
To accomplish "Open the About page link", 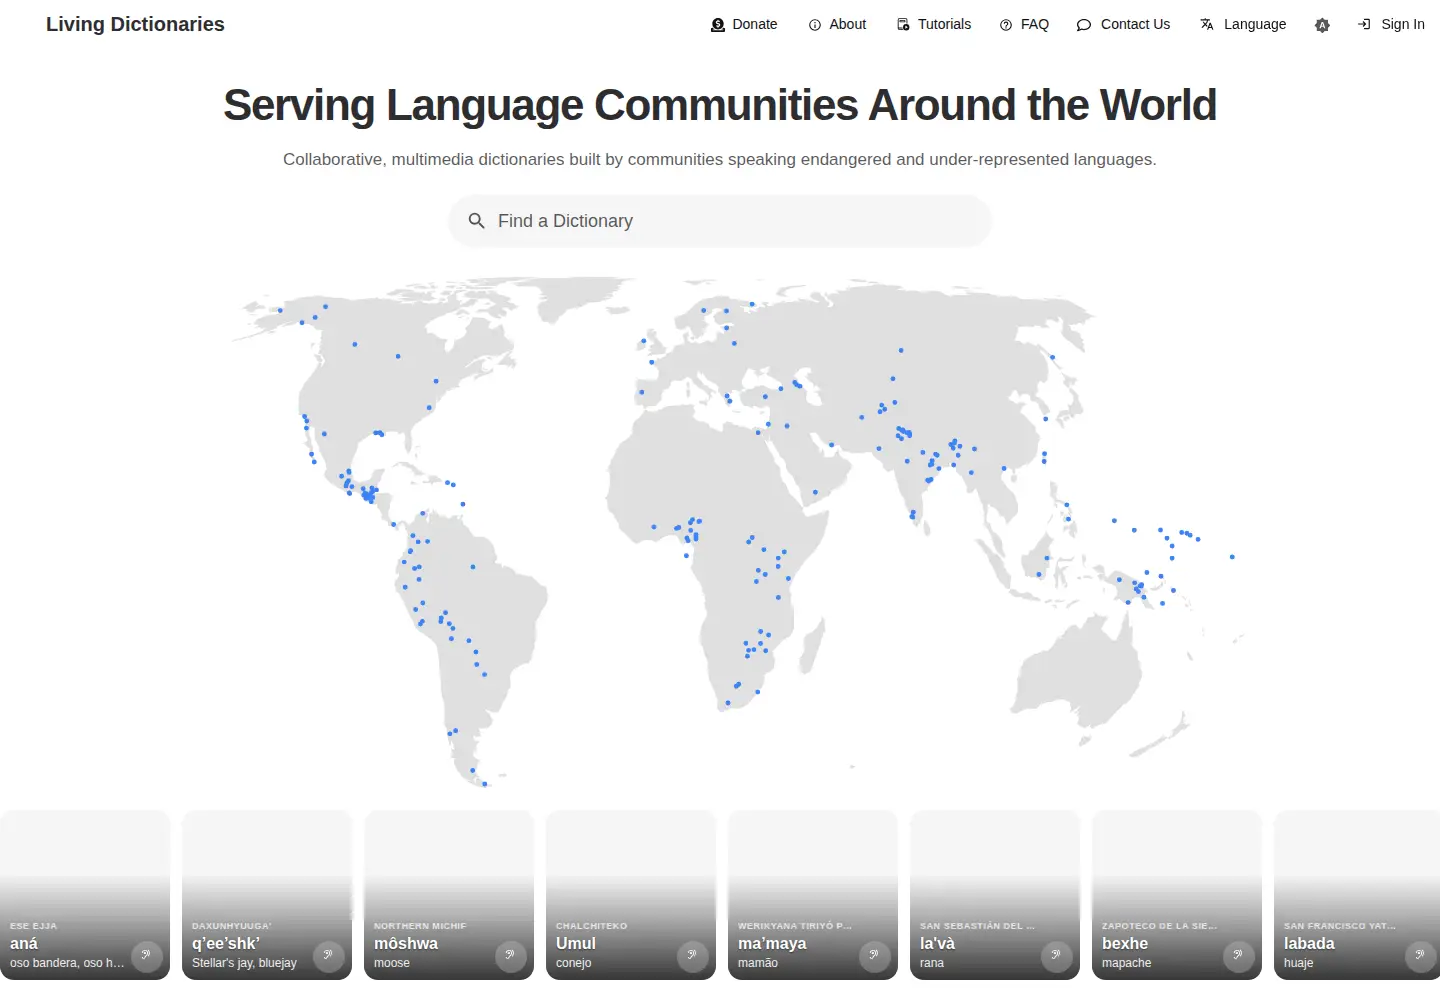I will coord(837,25).
